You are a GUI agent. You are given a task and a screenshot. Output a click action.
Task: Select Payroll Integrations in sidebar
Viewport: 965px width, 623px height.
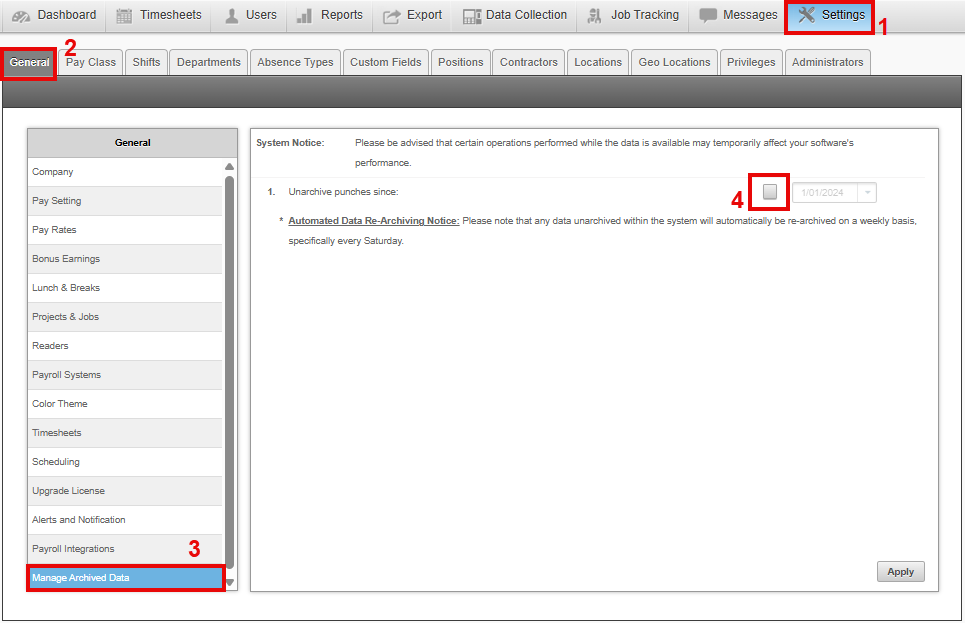125,548
